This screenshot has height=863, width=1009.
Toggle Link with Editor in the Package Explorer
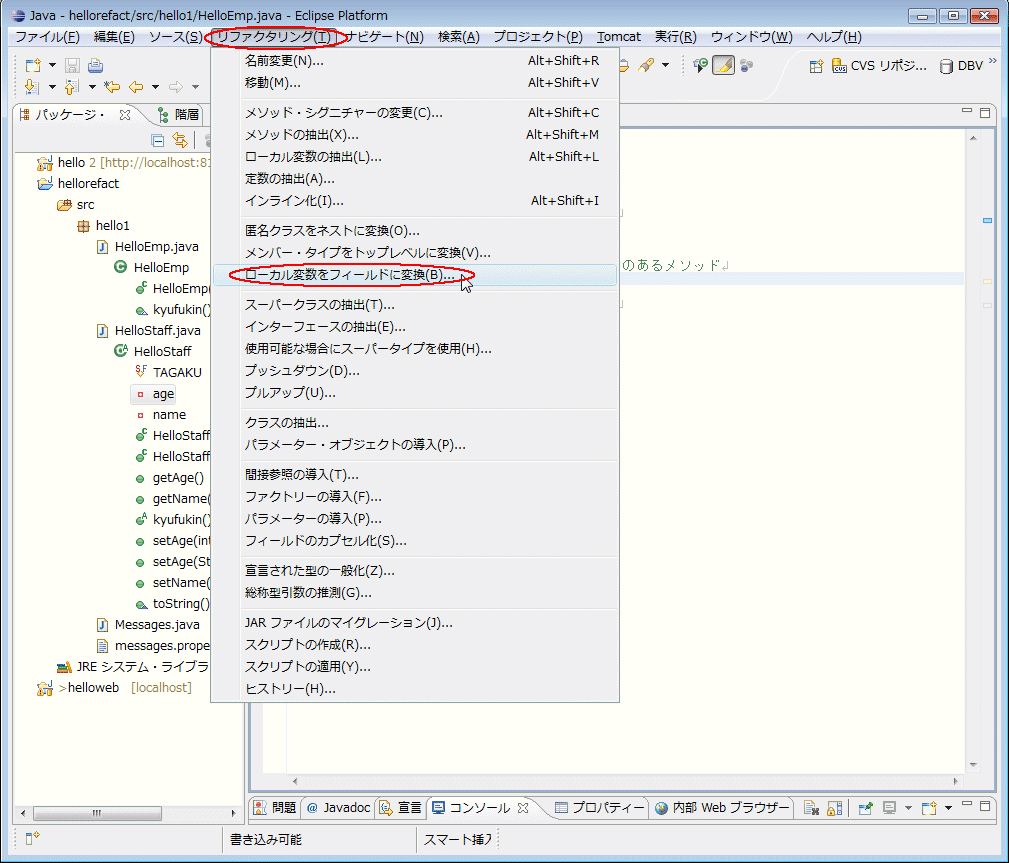180,140
